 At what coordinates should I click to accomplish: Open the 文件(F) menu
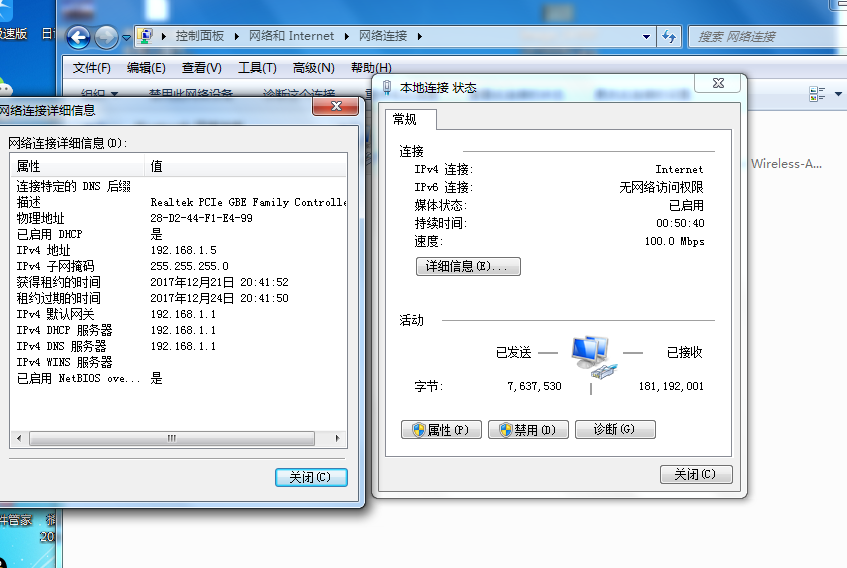pyautogui.click(x=91, y=68)
